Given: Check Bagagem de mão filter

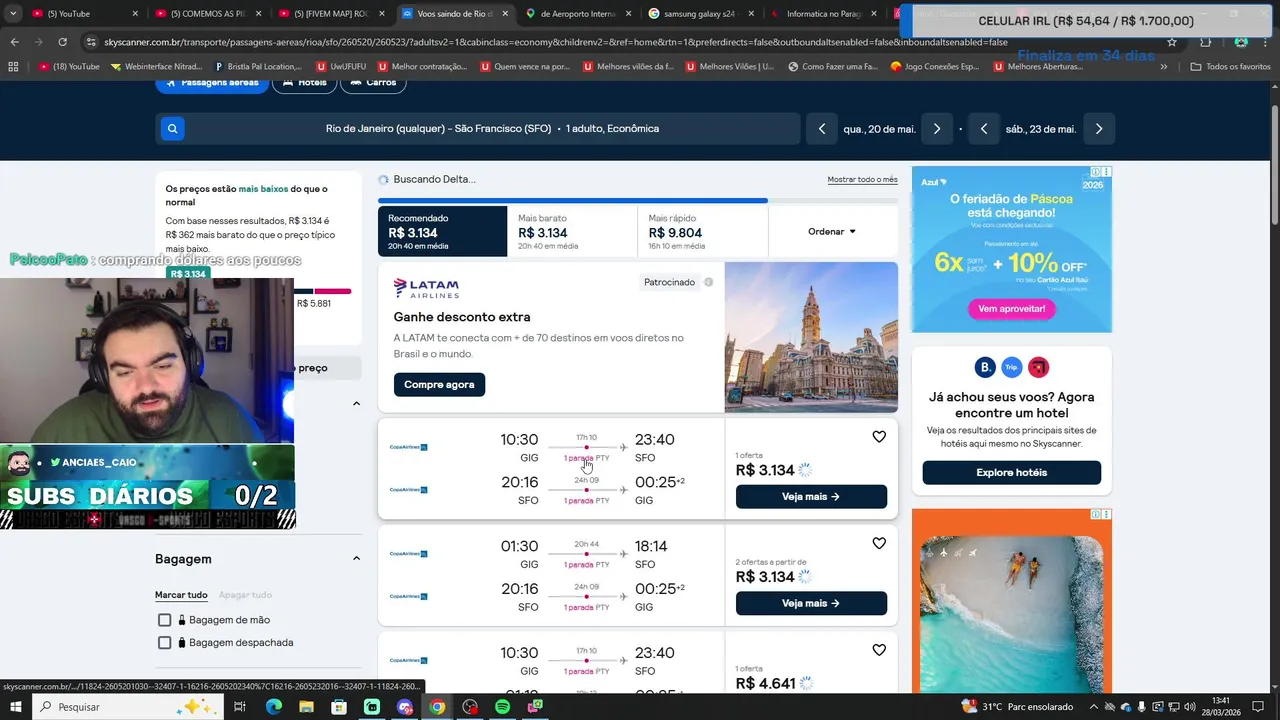Looking at the screenshot, I should pyautogui.click(x=165, y=620).
